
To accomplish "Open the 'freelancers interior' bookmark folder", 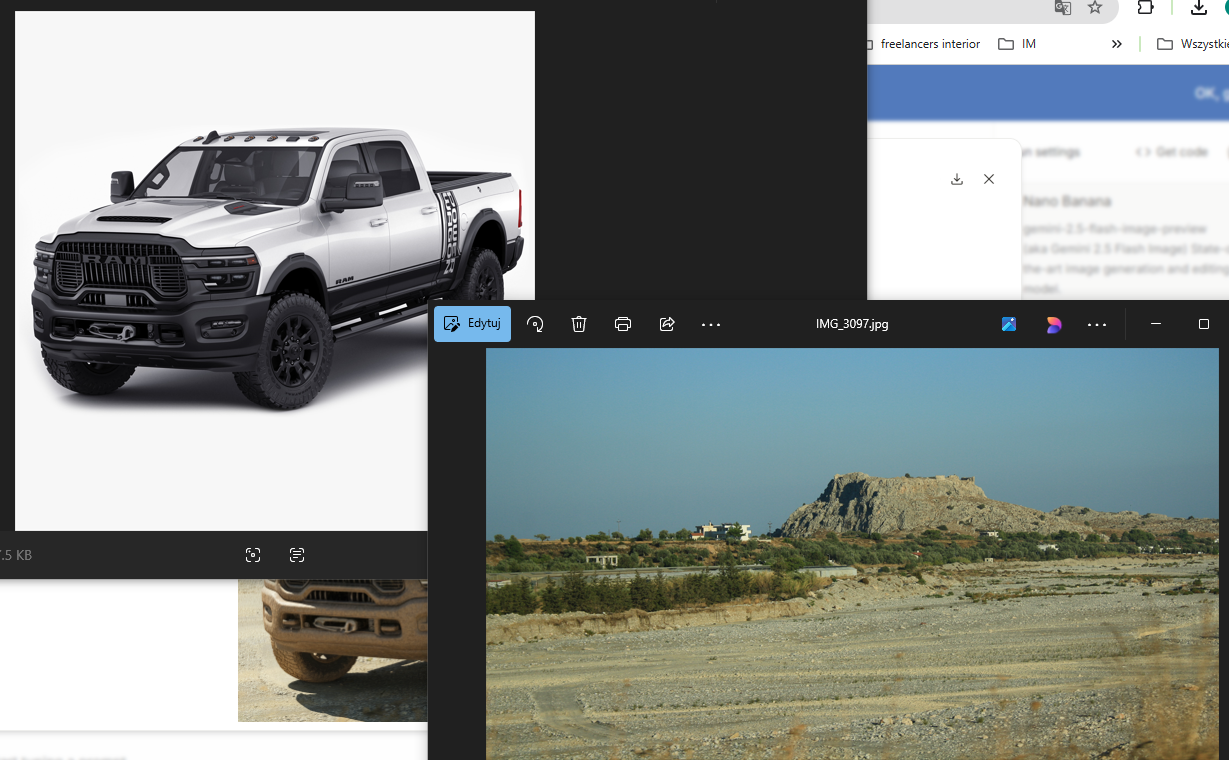I will click(924, 44).
